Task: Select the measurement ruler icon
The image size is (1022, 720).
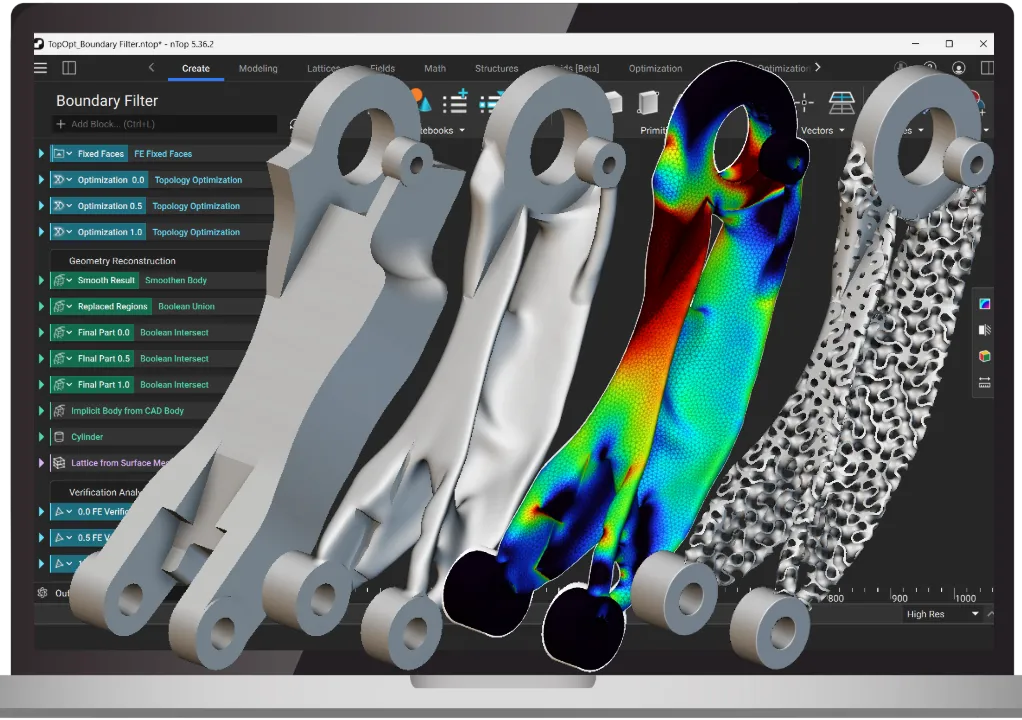Action: [x=984, y=382]
